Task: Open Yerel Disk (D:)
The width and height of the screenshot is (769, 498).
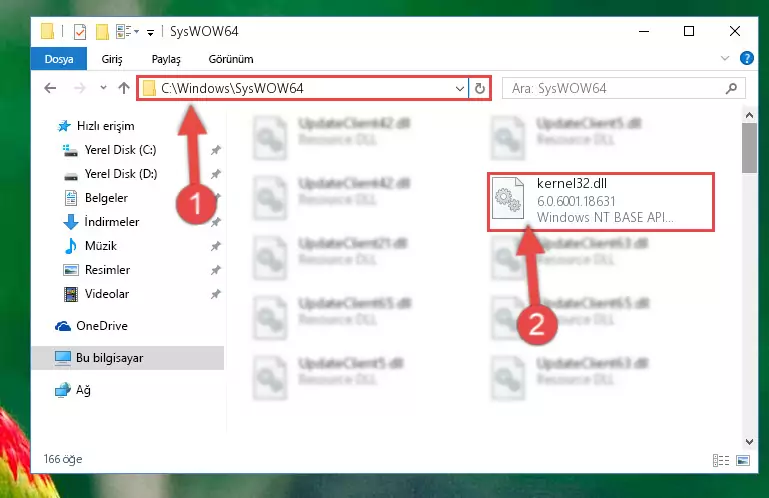Action: coord(121,174)
